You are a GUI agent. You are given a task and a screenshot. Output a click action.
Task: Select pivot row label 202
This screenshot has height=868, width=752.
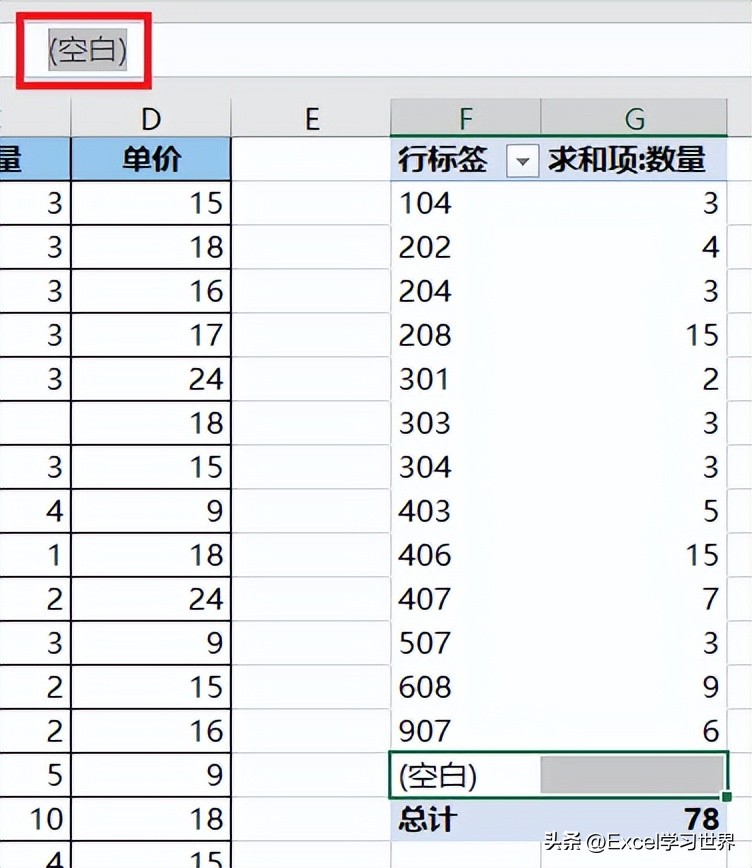click(x=425, y=247)
